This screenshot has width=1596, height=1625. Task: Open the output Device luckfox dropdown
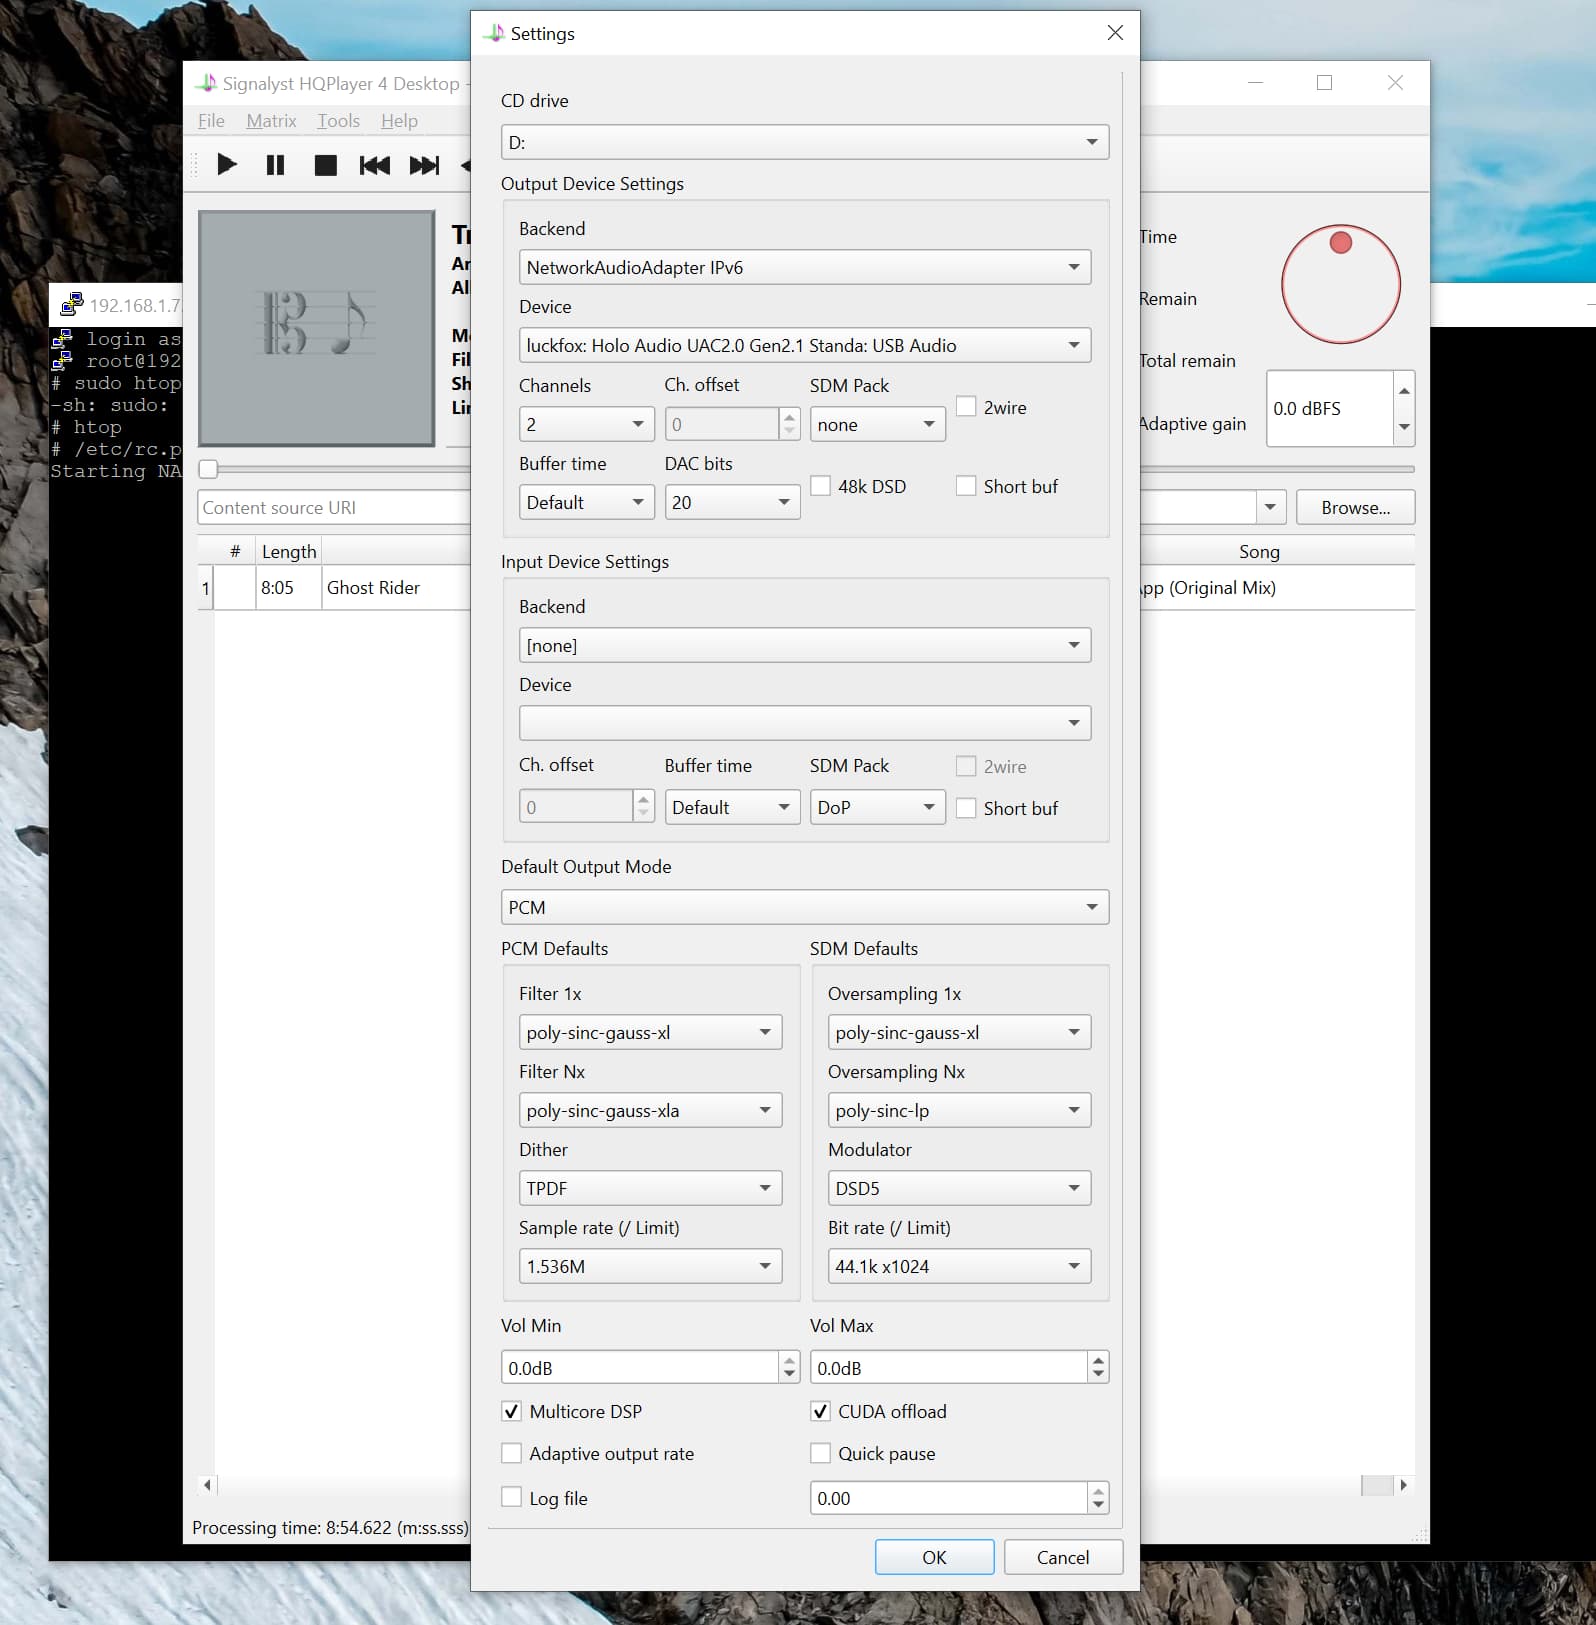coord(804,345)
